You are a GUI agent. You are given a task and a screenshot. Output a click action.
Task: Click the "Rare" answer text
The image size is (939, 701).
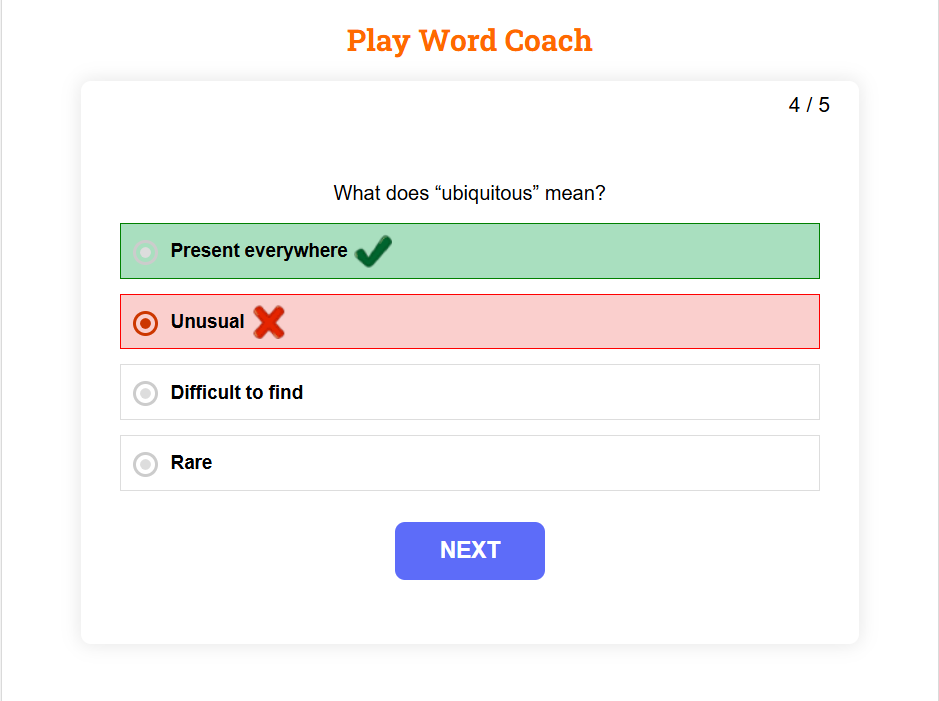point(191,463)
